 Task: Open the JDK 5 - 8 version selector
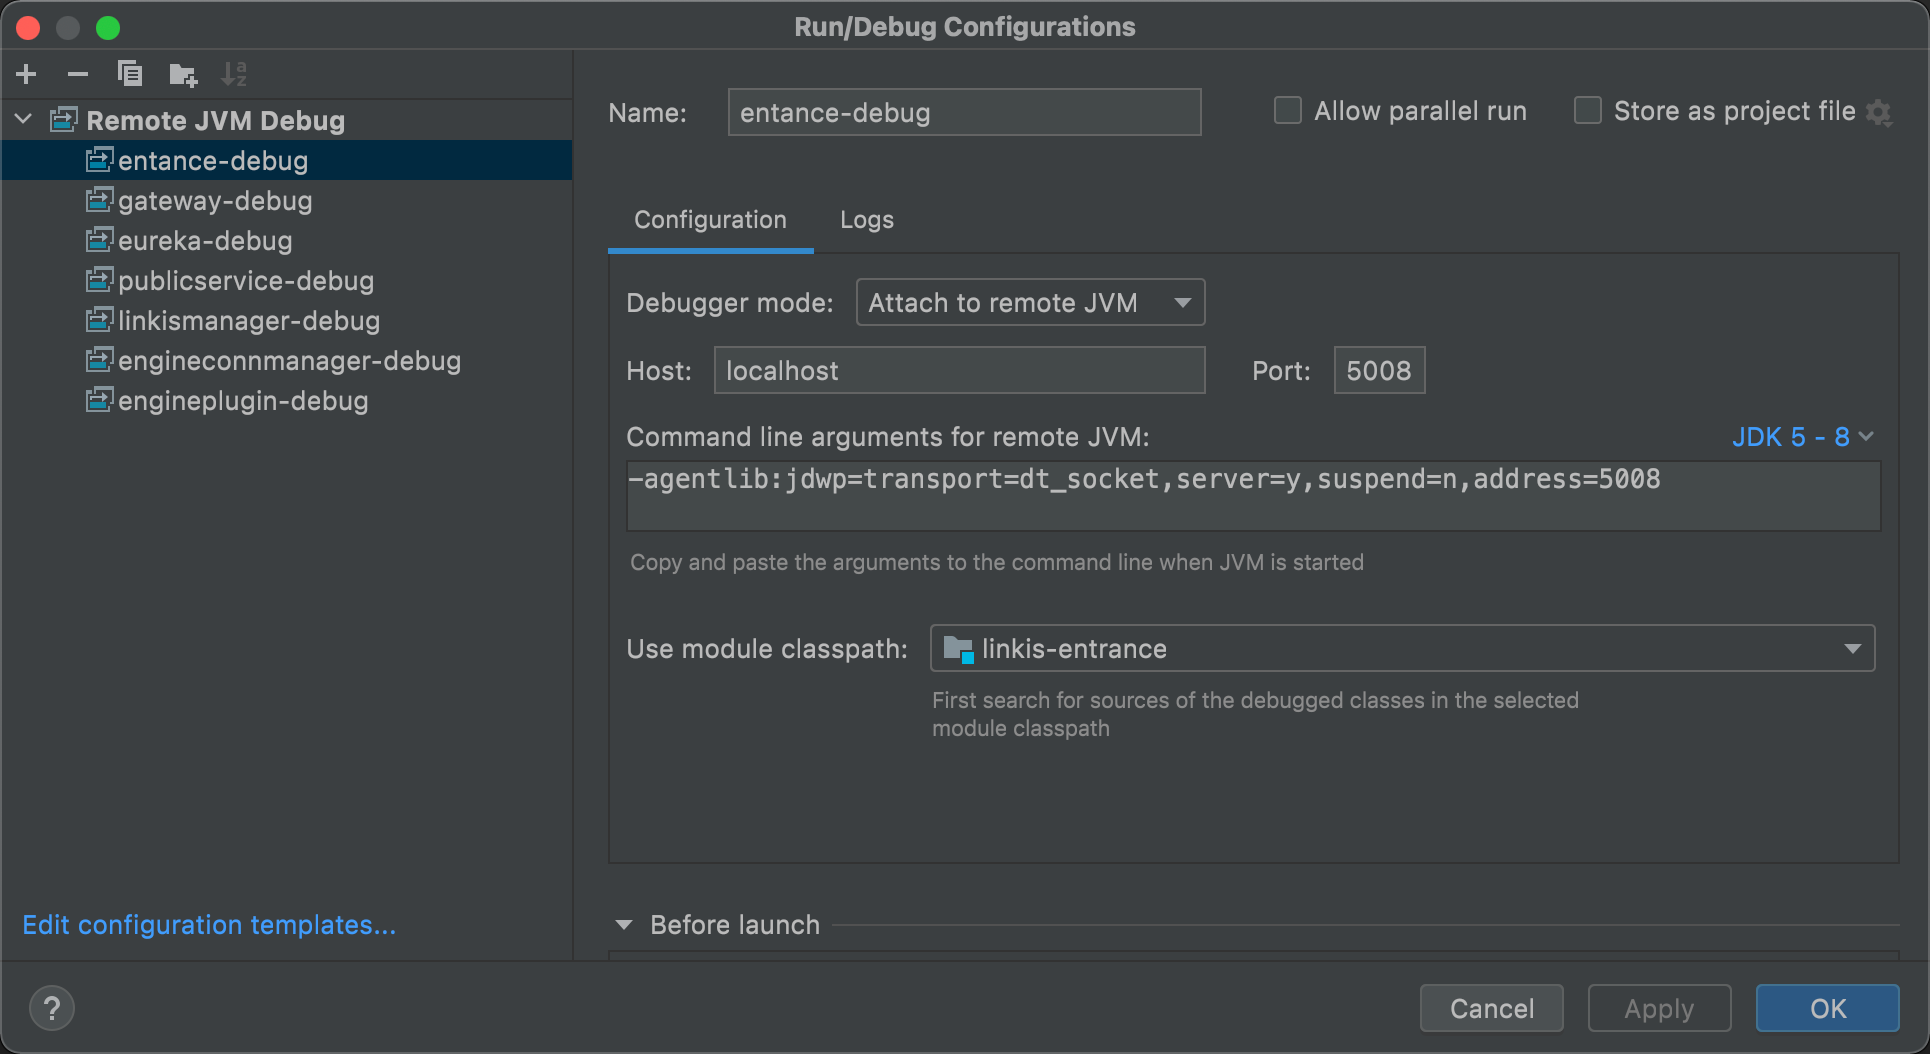pyautogui.click(x=1802, y=437)
